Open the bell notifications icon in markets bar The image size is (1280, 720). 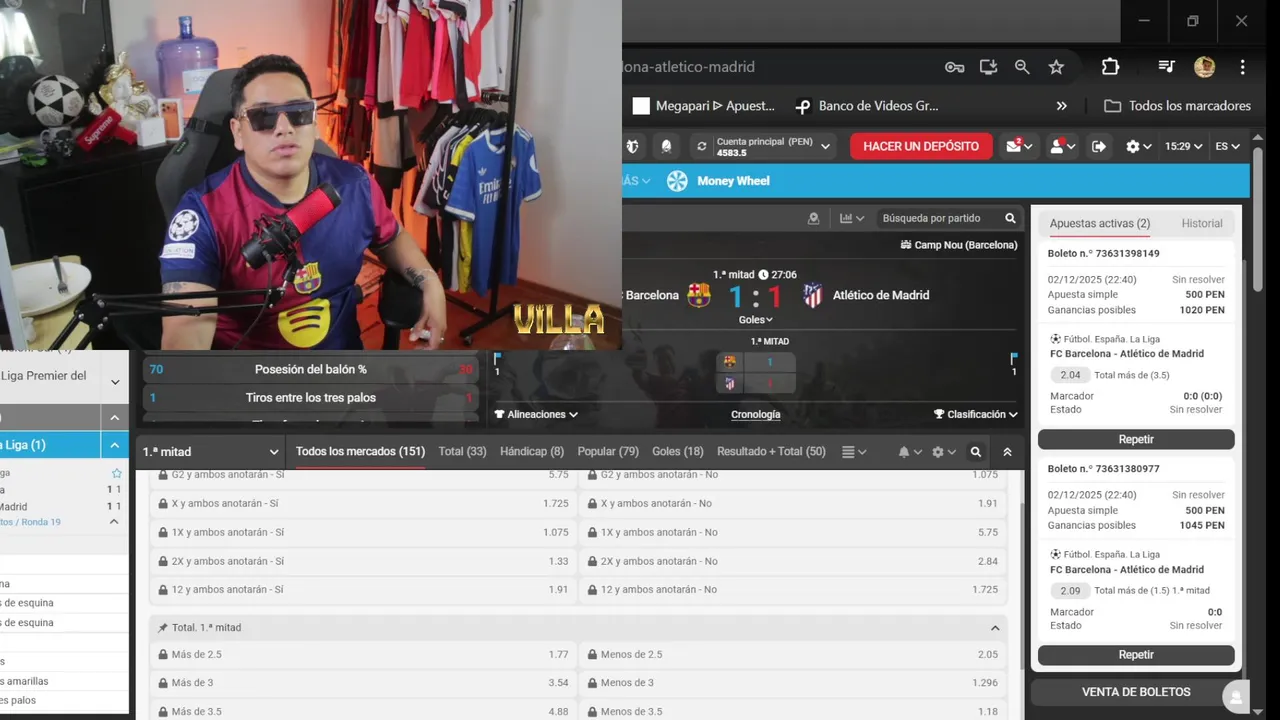pyautogui.click(x=908, y=452)
